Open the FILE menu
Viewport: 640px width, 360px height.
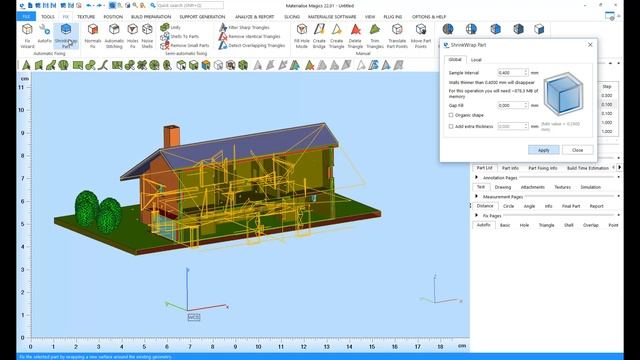point(26,16)
